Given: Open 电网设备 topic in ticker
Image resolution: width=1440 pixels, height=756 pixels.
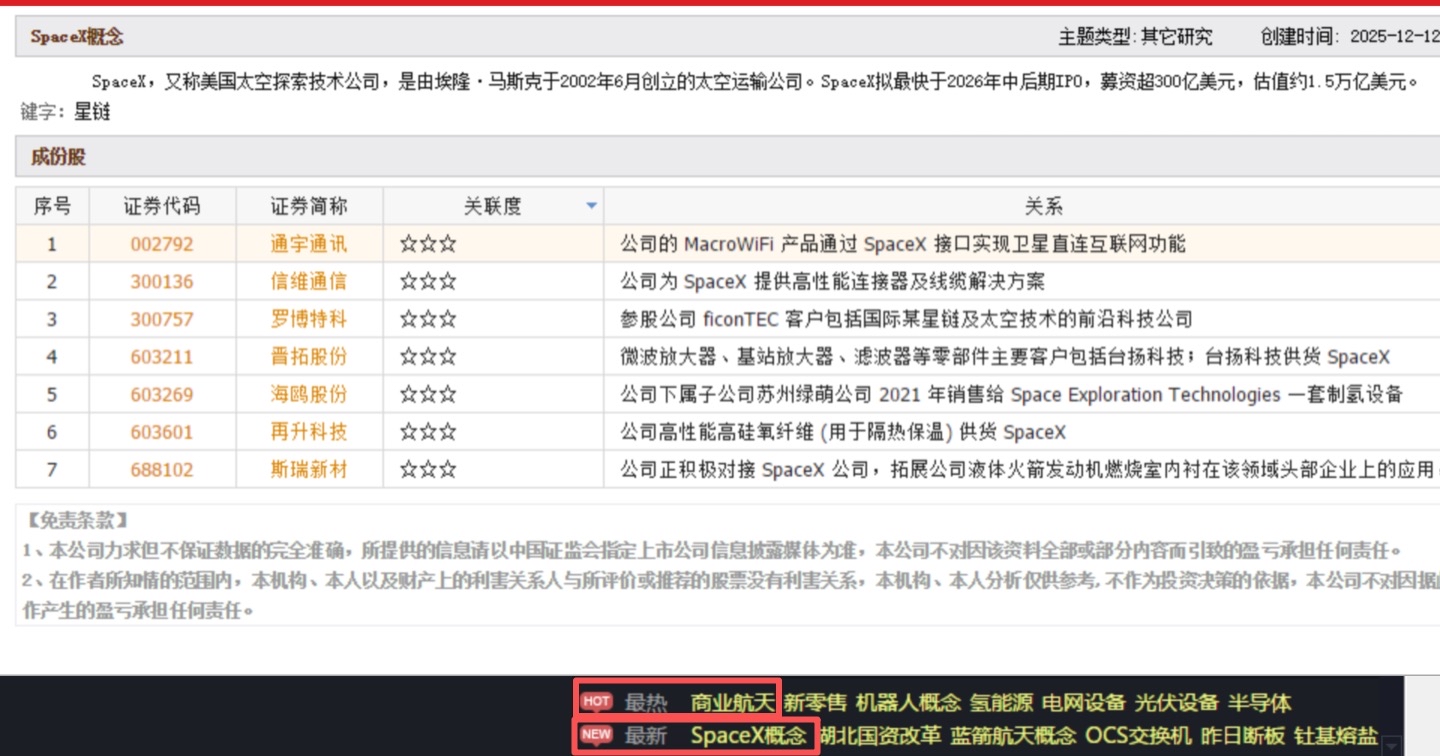Looking at the screenshot, I should [x=1084, y=703].
